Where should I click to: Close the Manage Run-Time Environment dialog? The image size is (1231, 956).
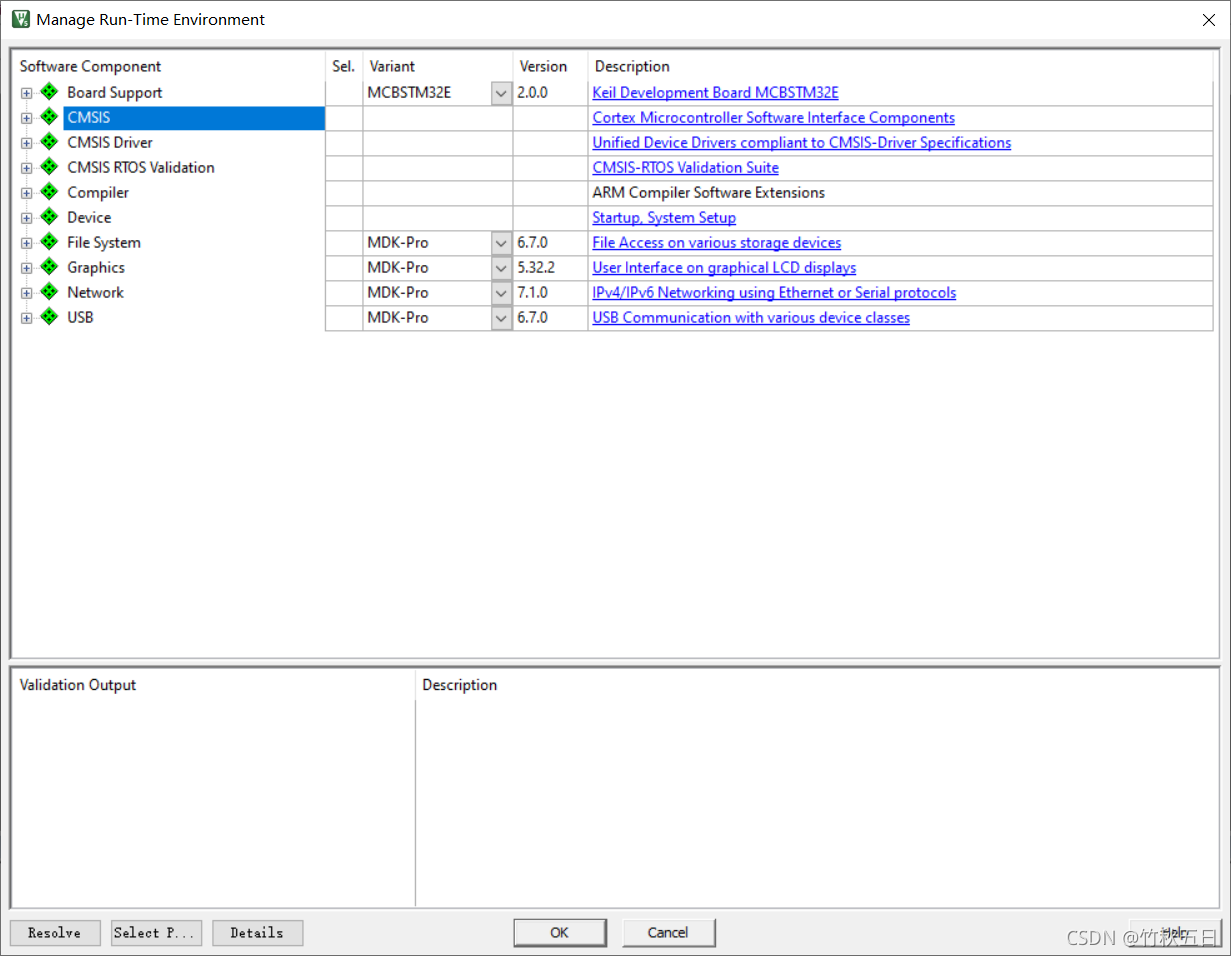pos(1208,19)
